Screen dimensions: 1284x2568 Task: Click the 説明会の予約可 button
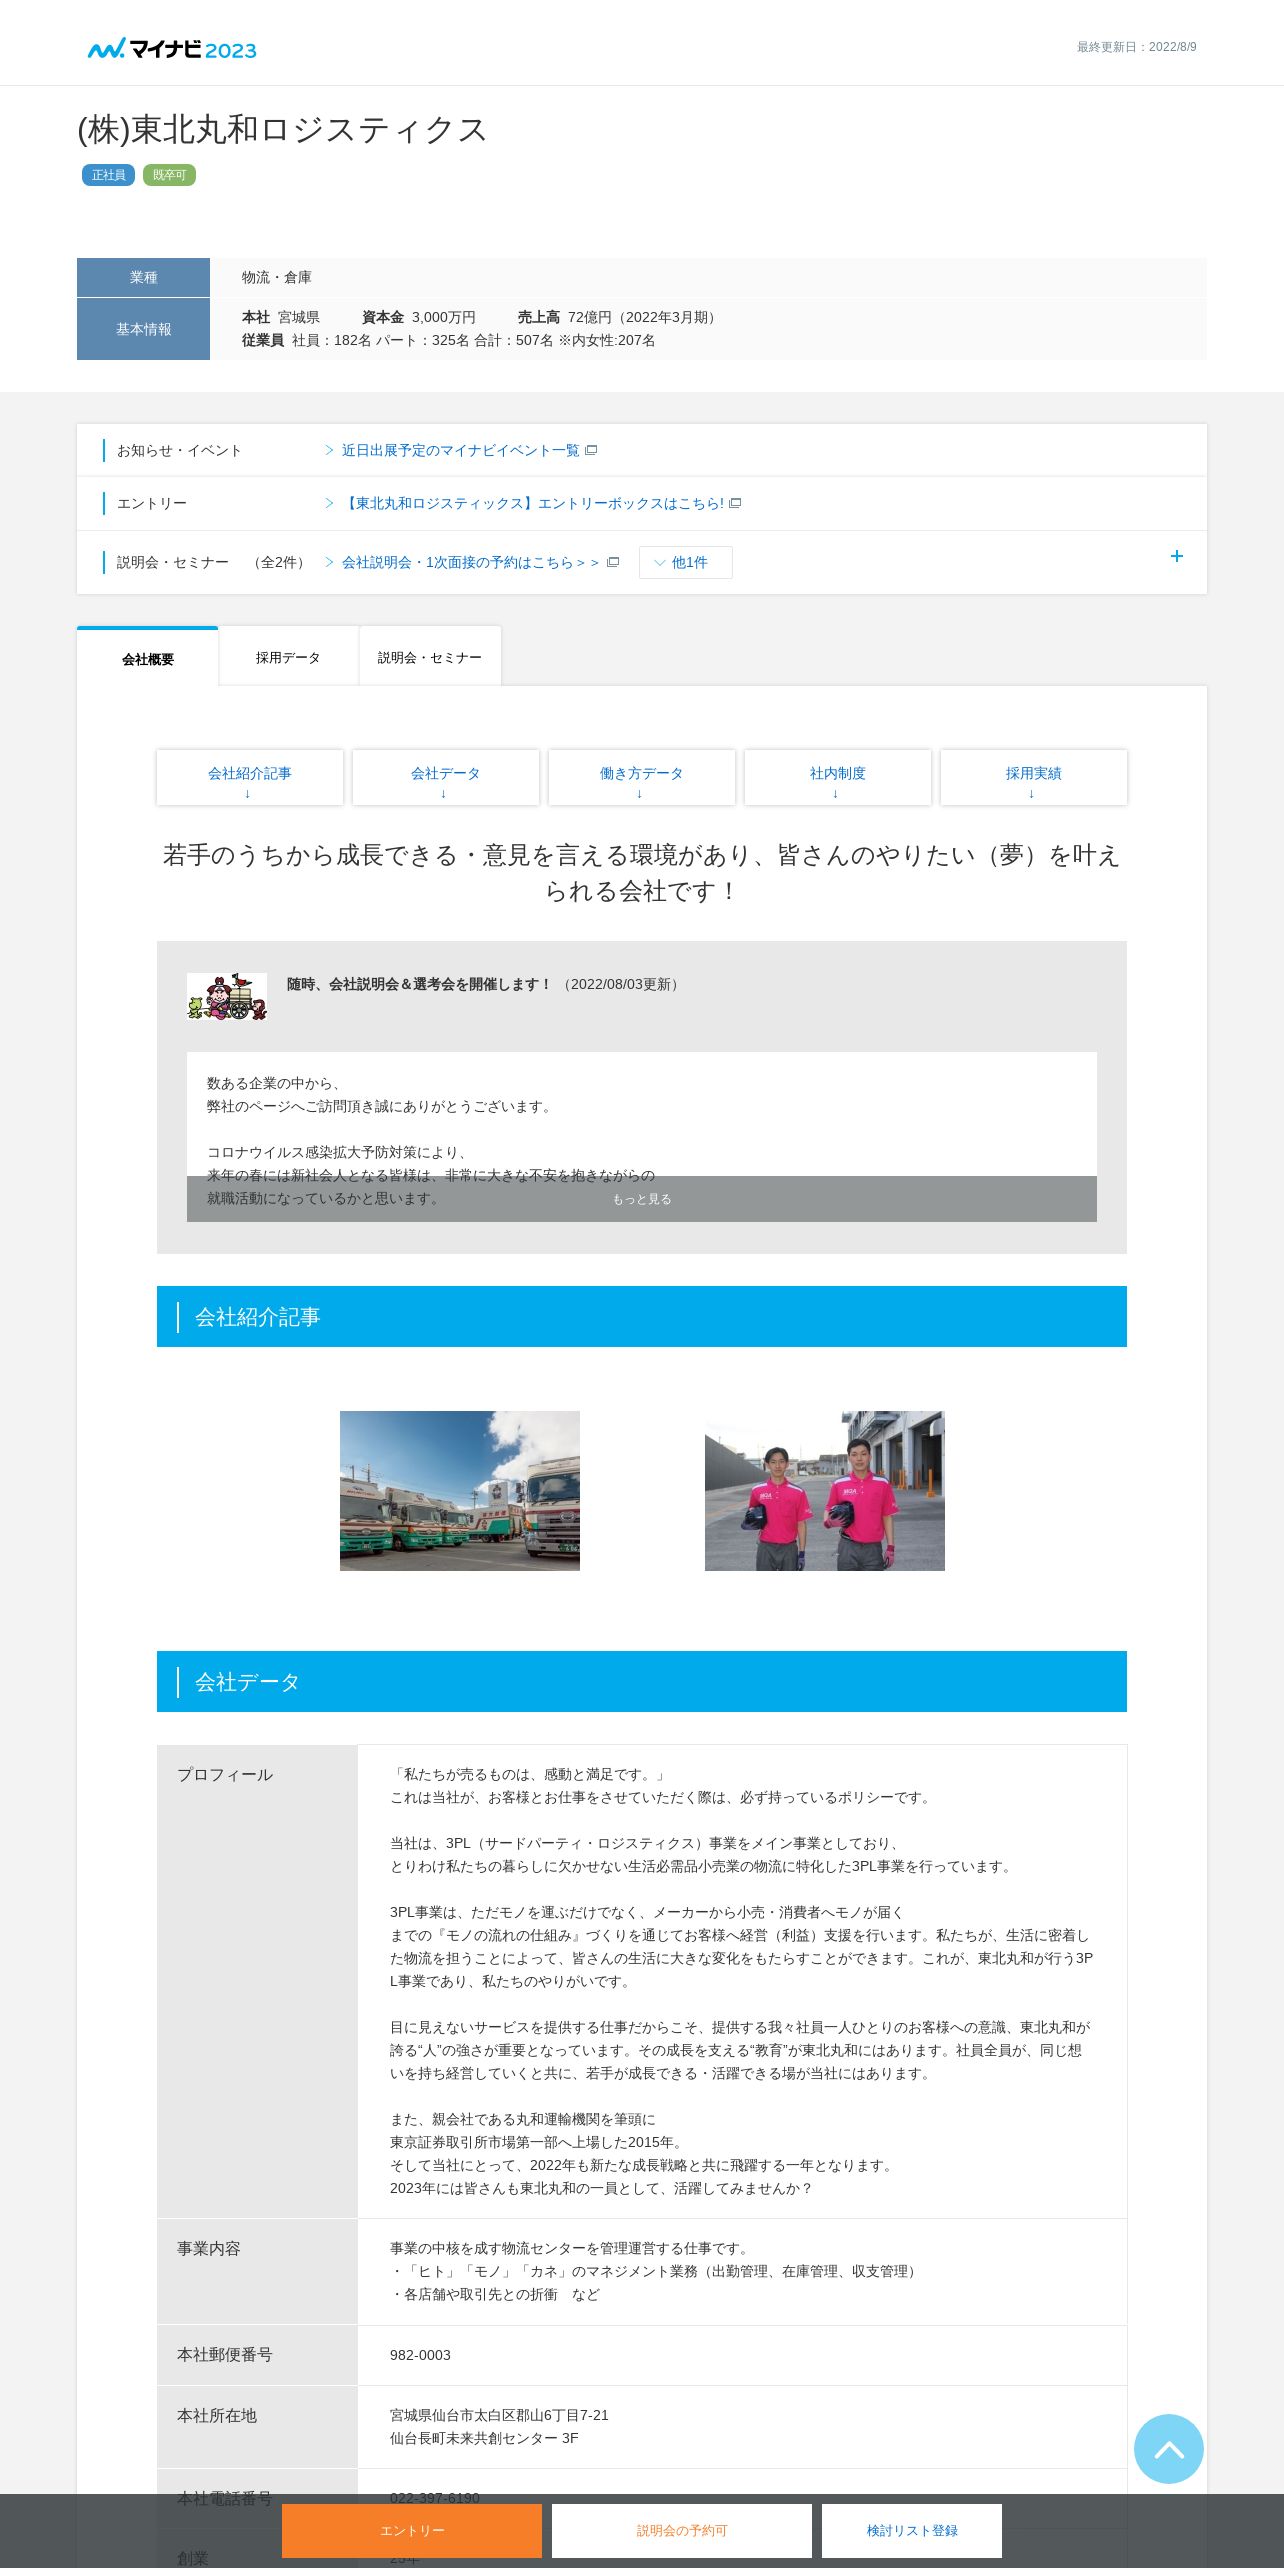point(682,2530)
